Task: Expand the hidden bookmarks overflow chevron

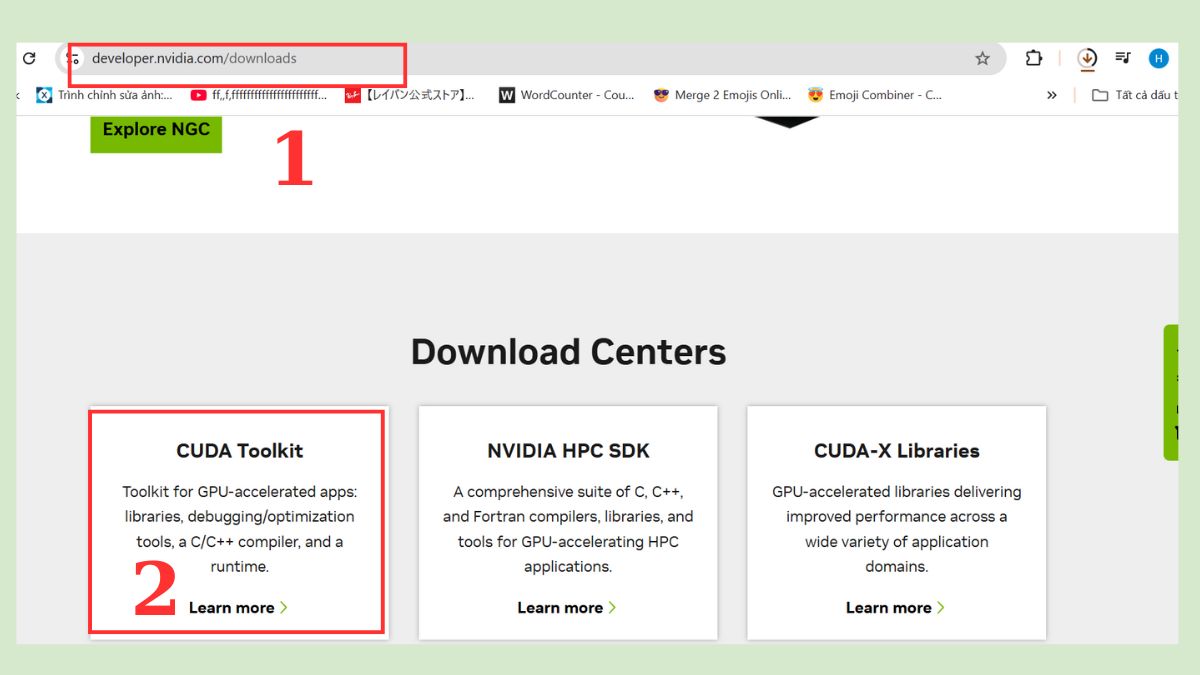Action: tap(1051, 95)
